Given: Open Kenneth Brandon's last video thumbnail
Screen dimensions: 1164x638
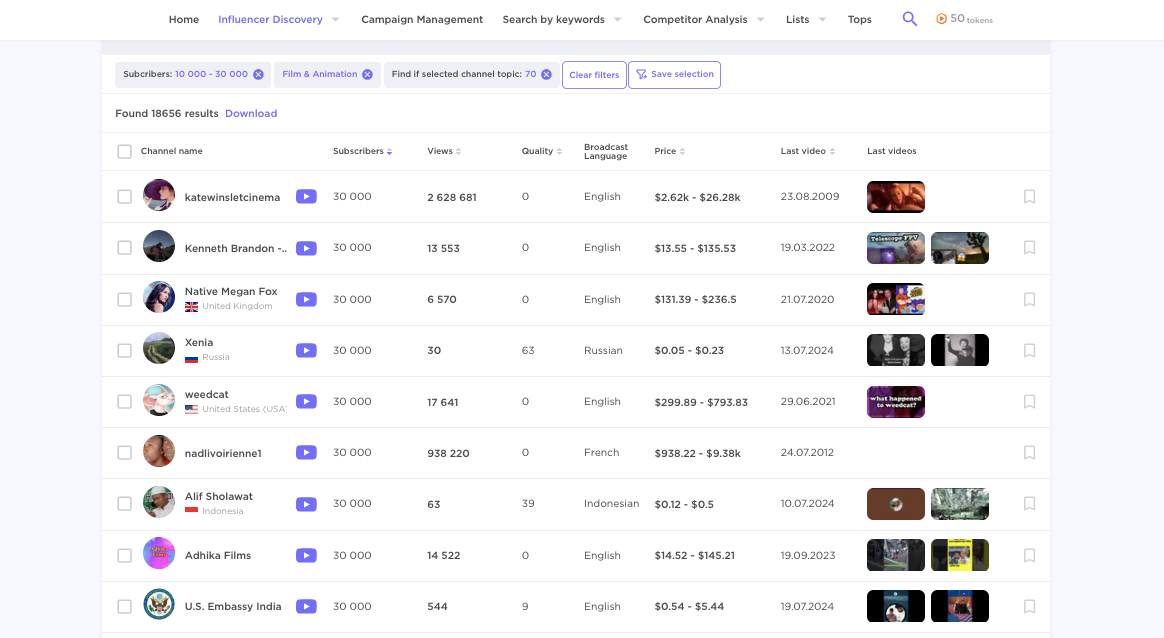Looking at the screenshot, I should 895,247.
